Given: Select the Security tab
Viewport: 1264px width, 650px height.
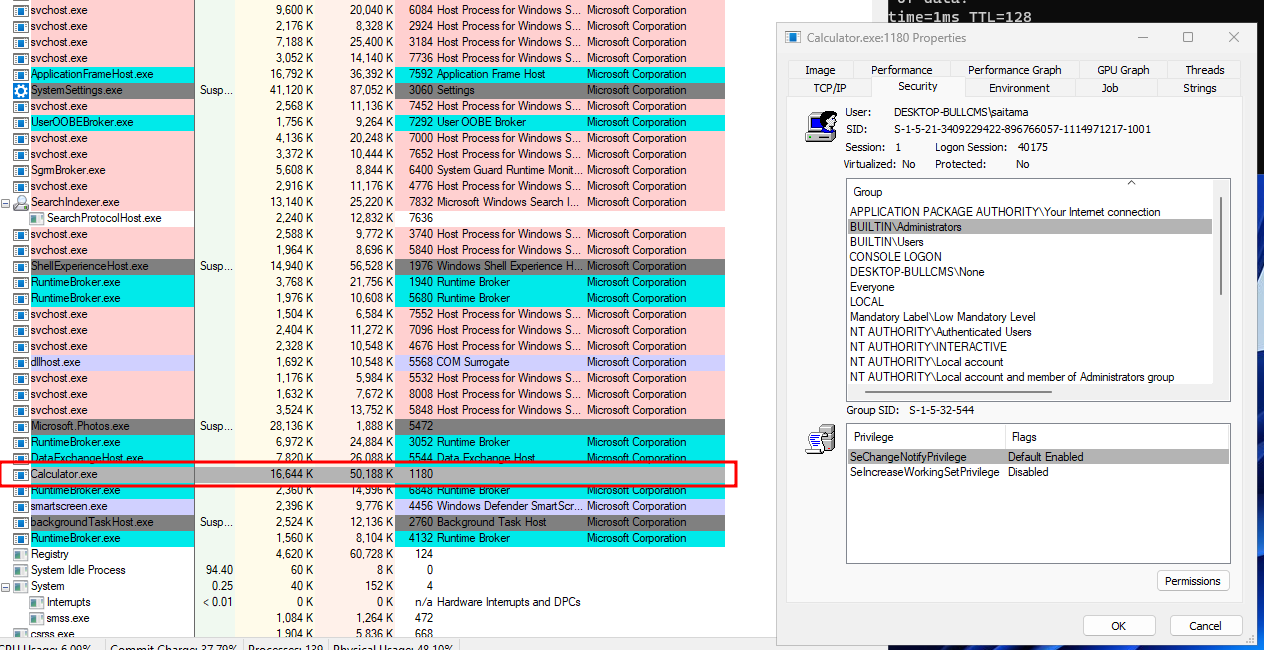Looking at the screenshot, I should pos(917,86).
